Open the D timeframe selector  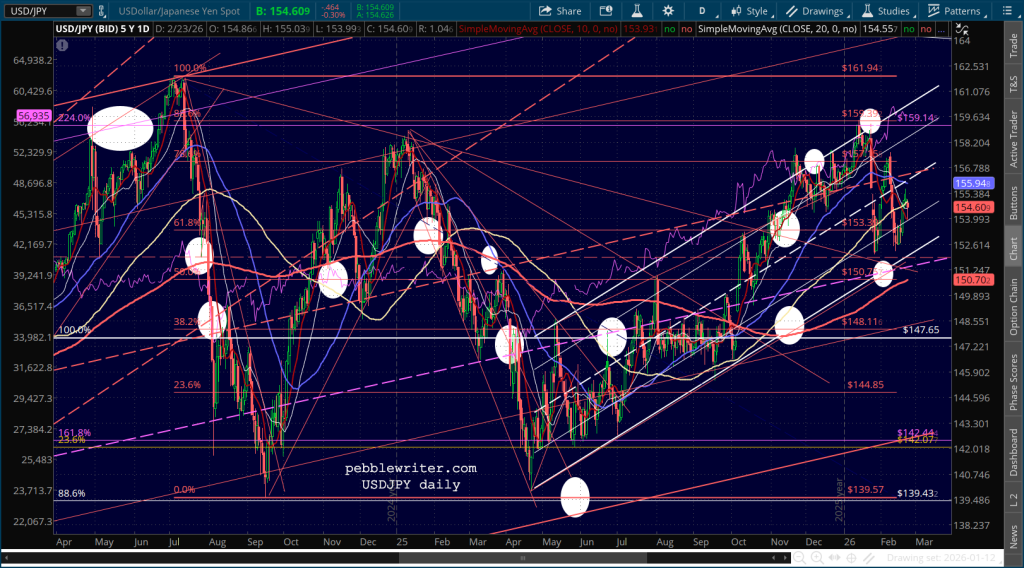pyautogui.click(x=702, y=11)
